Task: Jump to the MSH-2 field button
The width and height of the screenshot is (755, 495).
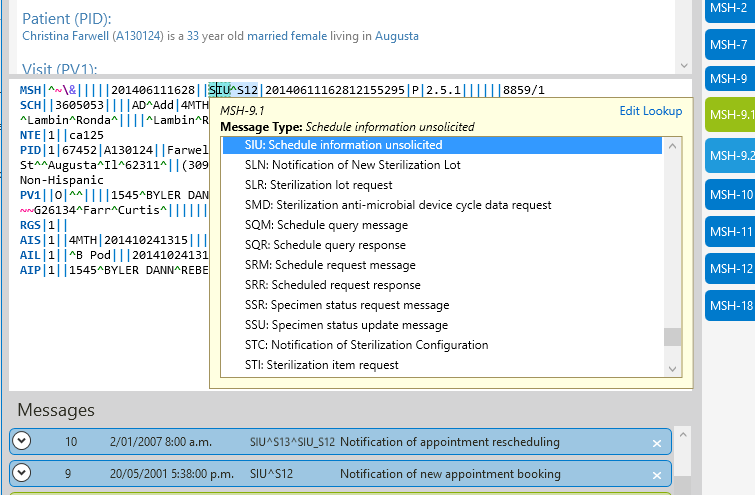Action: 729,9
